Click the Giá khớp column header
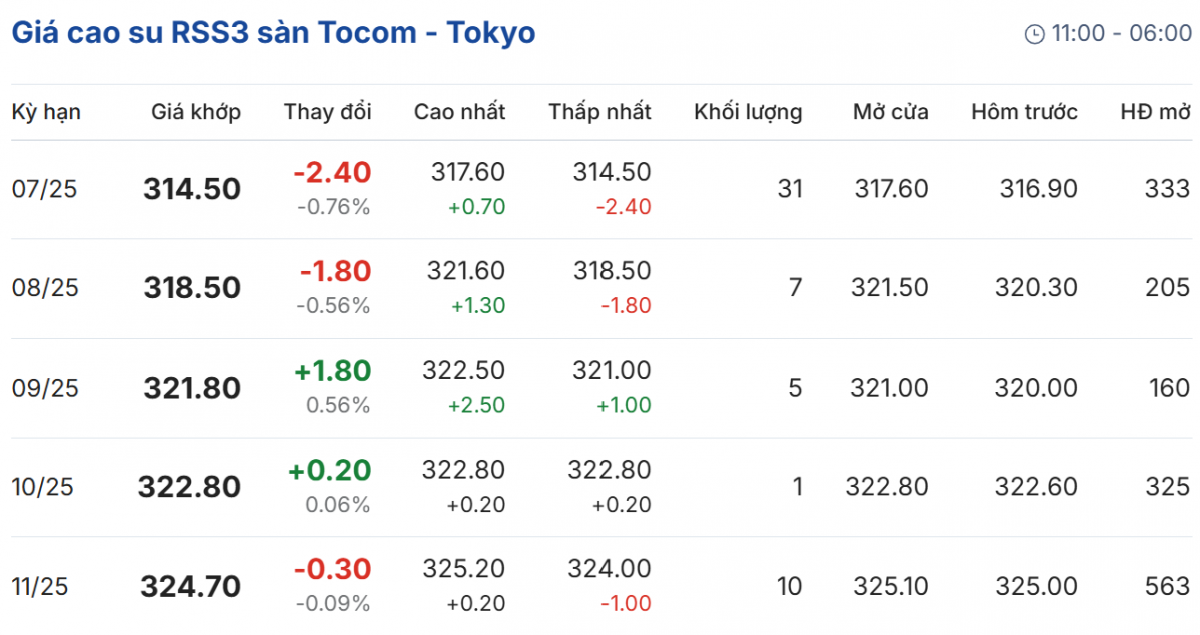This screenshot has height=635, width=1200. pyautogui.click(x=196, y=112)
